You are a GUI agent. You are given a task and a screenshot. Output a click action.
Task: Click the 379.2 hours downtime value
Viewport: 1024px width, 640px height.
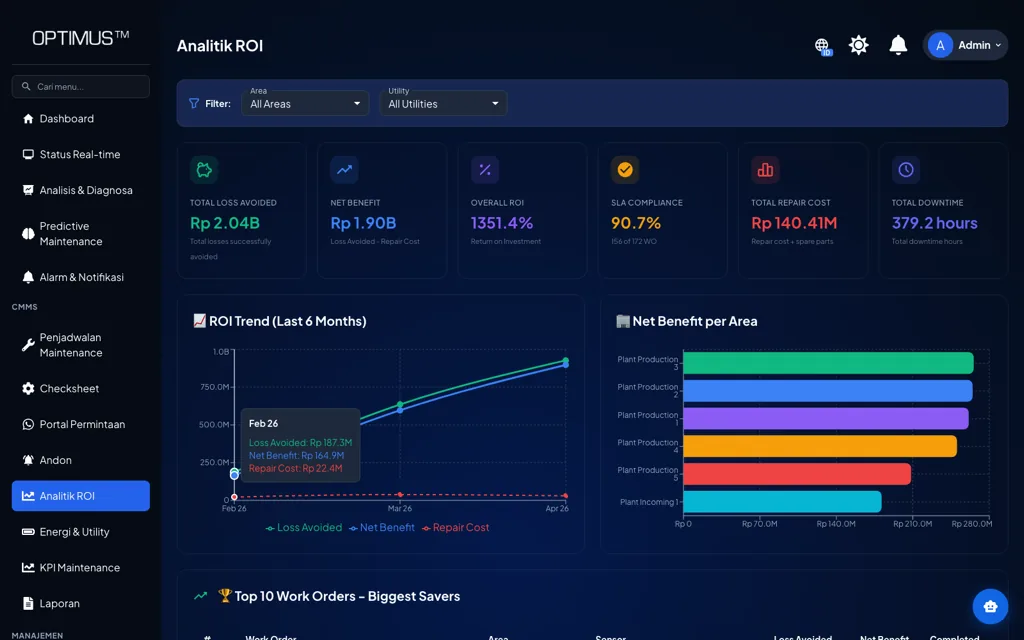point(935,223)
